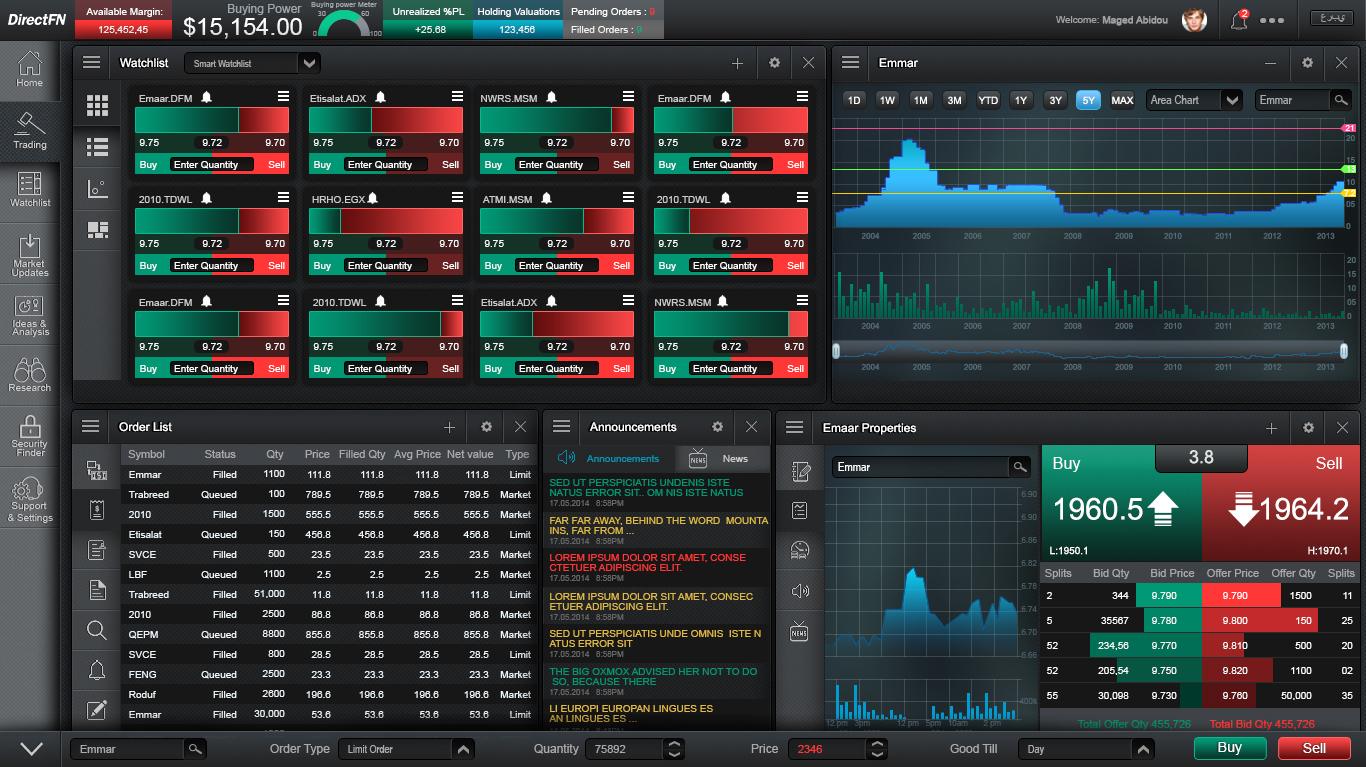Open the Order List hamburger menu

91,427
